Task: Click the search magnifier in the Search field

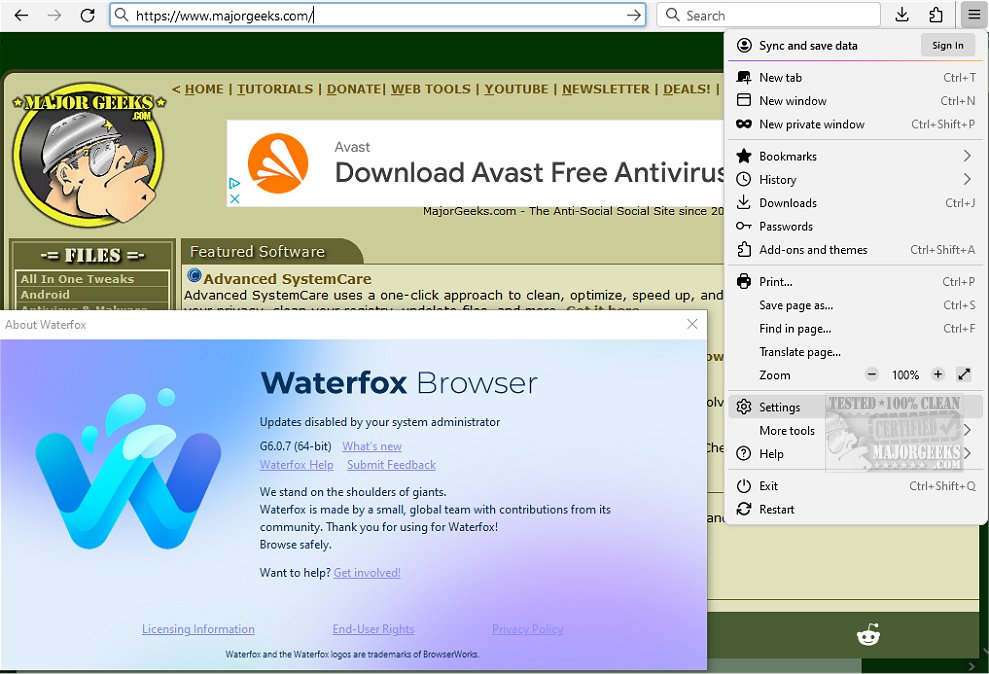Action: point(671,15)
